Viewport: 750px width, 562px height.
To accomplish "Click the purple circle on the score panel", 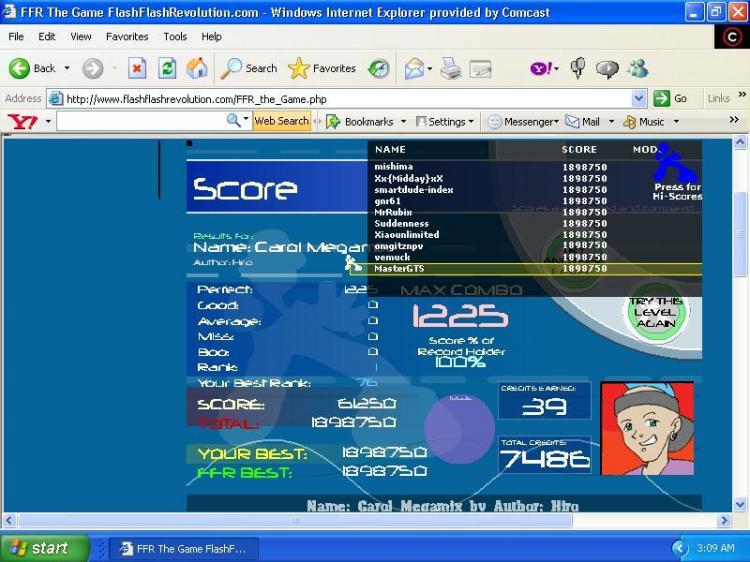I will click(459, 428).
